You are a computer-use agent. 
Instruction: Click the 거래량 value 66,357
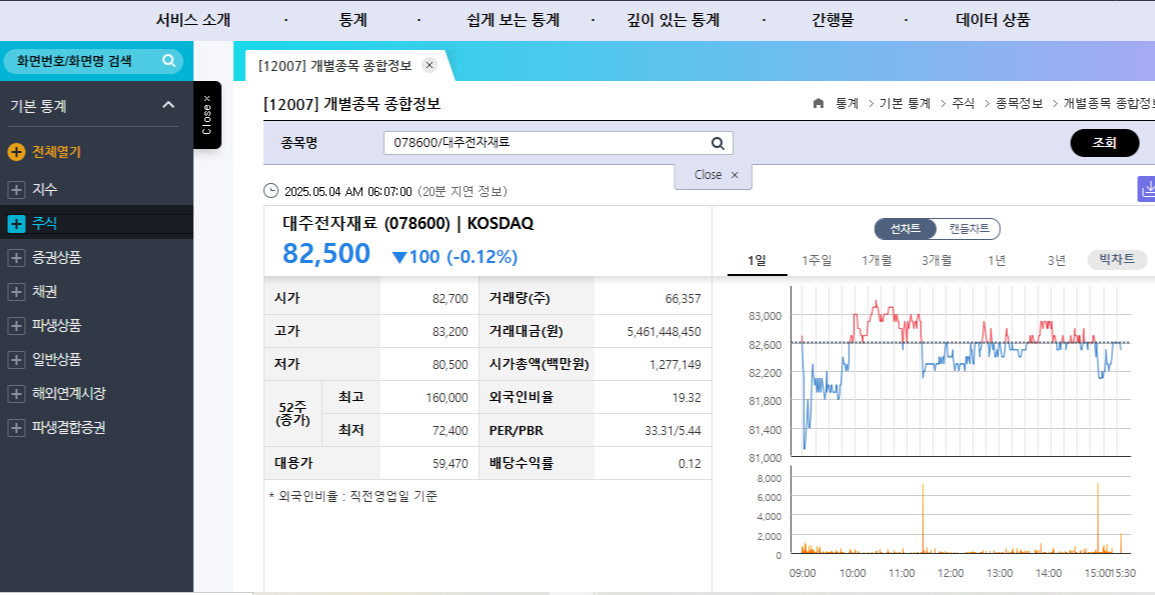[683, 299]
